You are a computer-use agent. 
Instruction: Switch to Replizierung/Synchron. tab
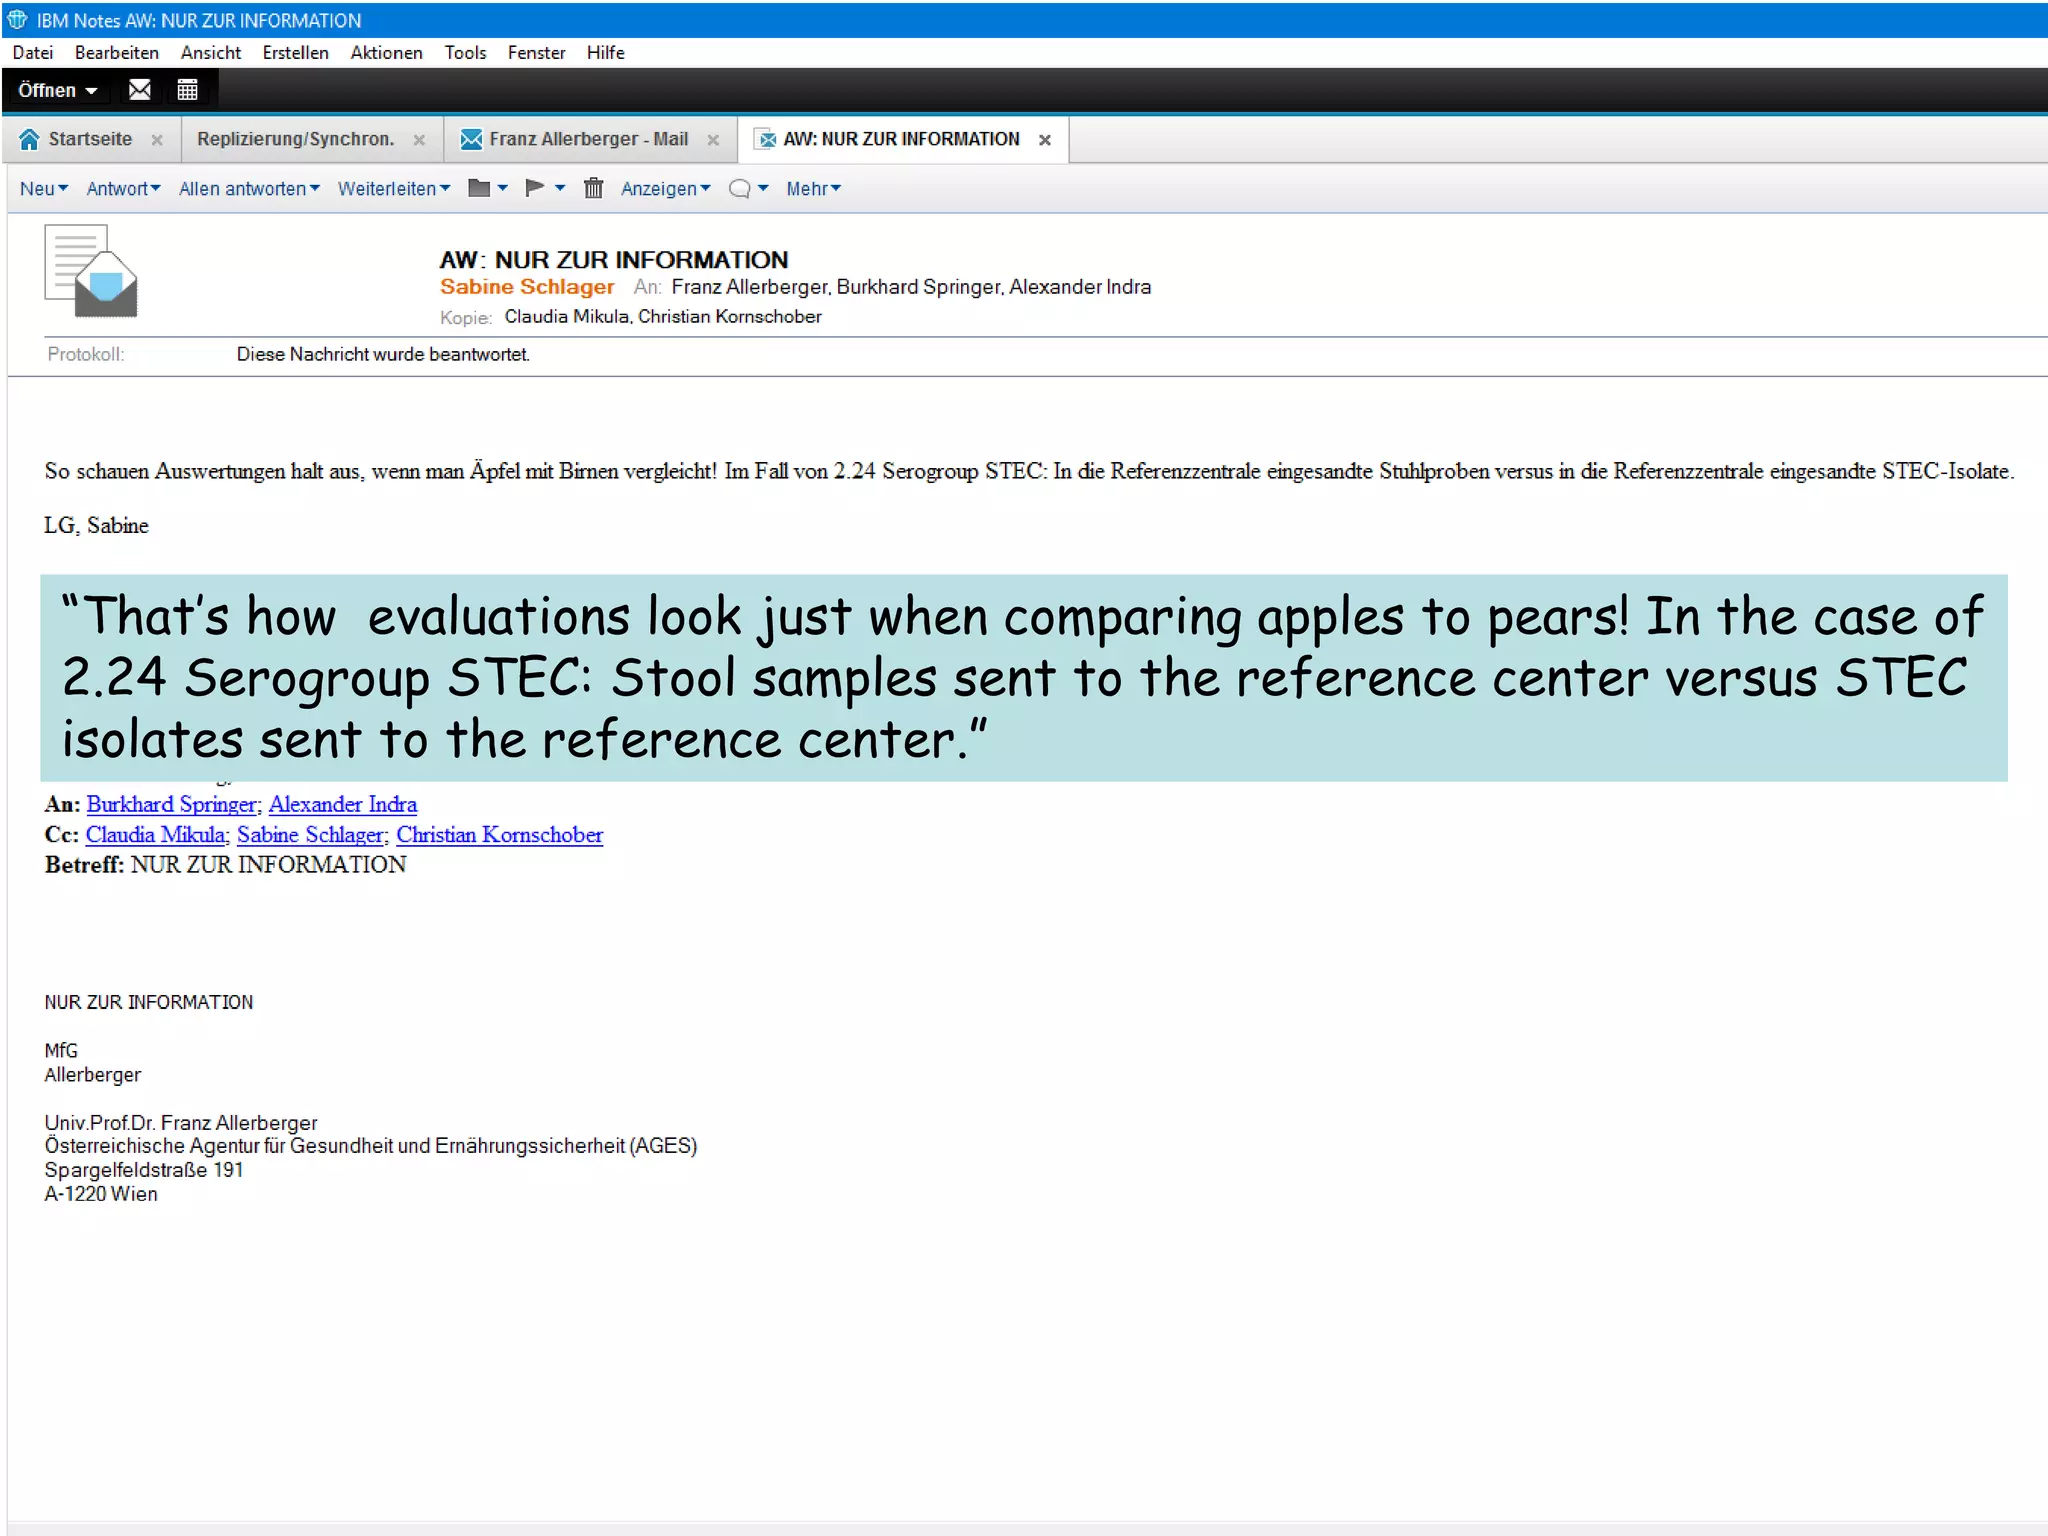(x=295, y=139)
